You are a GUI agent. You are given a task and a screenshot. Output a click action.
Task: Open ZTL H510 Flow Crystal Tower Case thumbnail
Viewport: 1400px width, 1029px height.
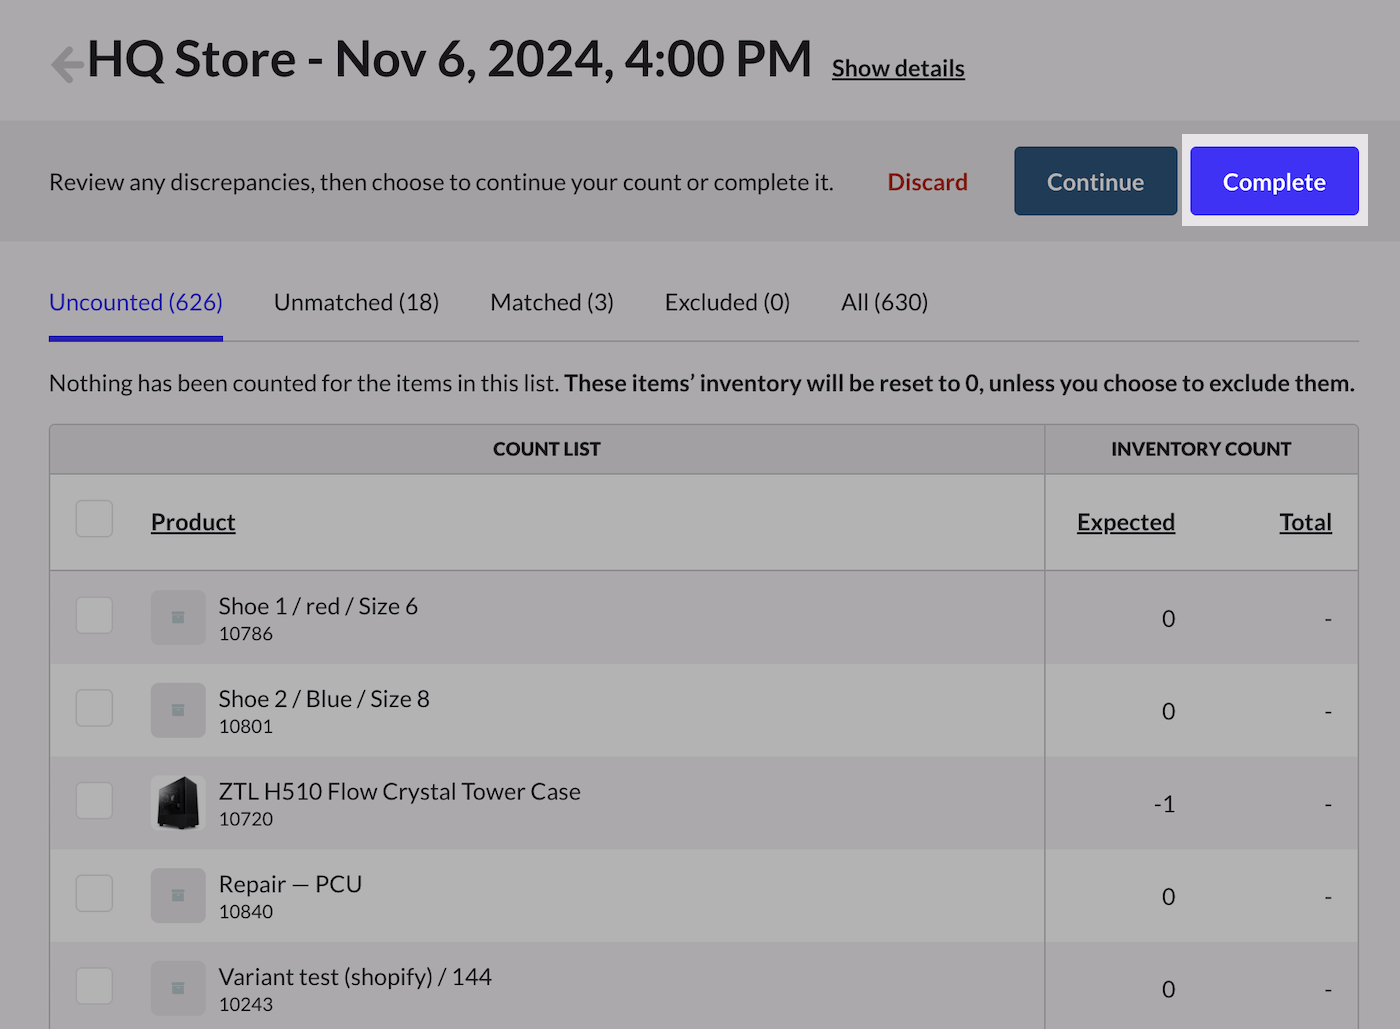tap(178, 803)
